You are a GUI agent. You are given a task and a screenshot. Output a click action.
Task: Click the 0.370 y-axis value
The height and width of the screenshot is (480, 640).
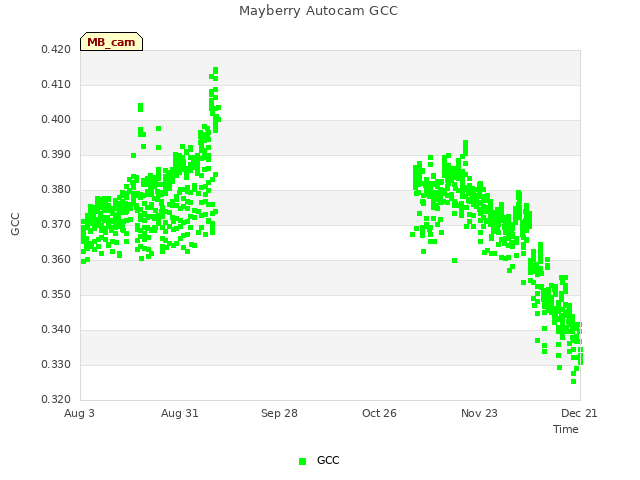[x=56, y=224]
